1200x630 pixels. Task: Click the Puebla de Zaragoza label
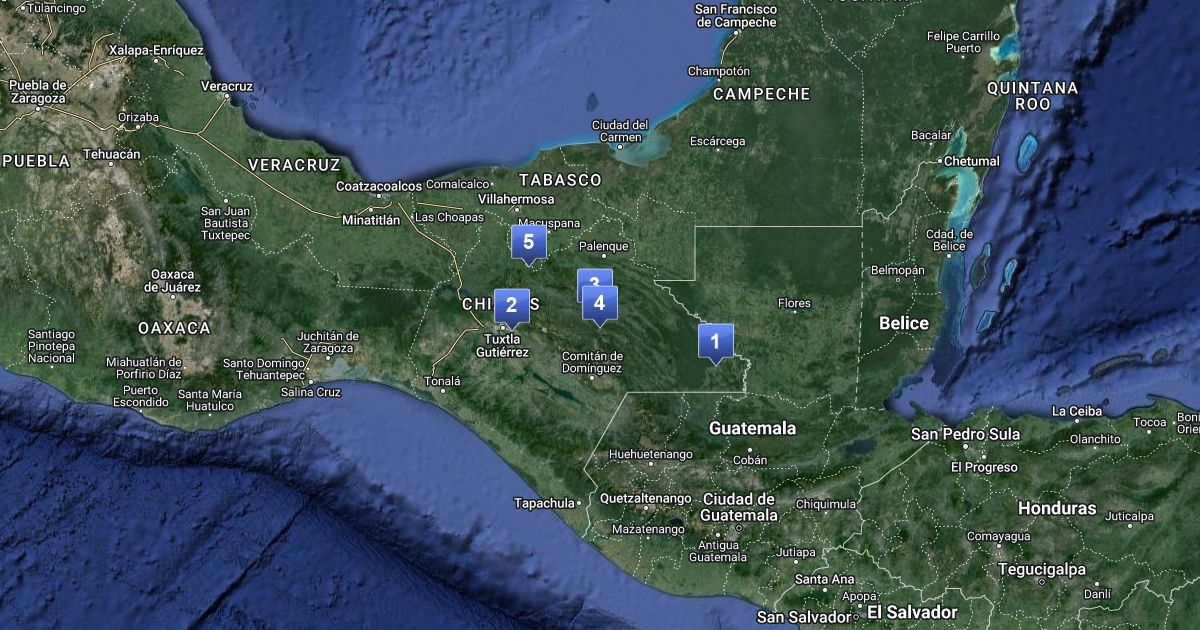[x=38, y=92]
